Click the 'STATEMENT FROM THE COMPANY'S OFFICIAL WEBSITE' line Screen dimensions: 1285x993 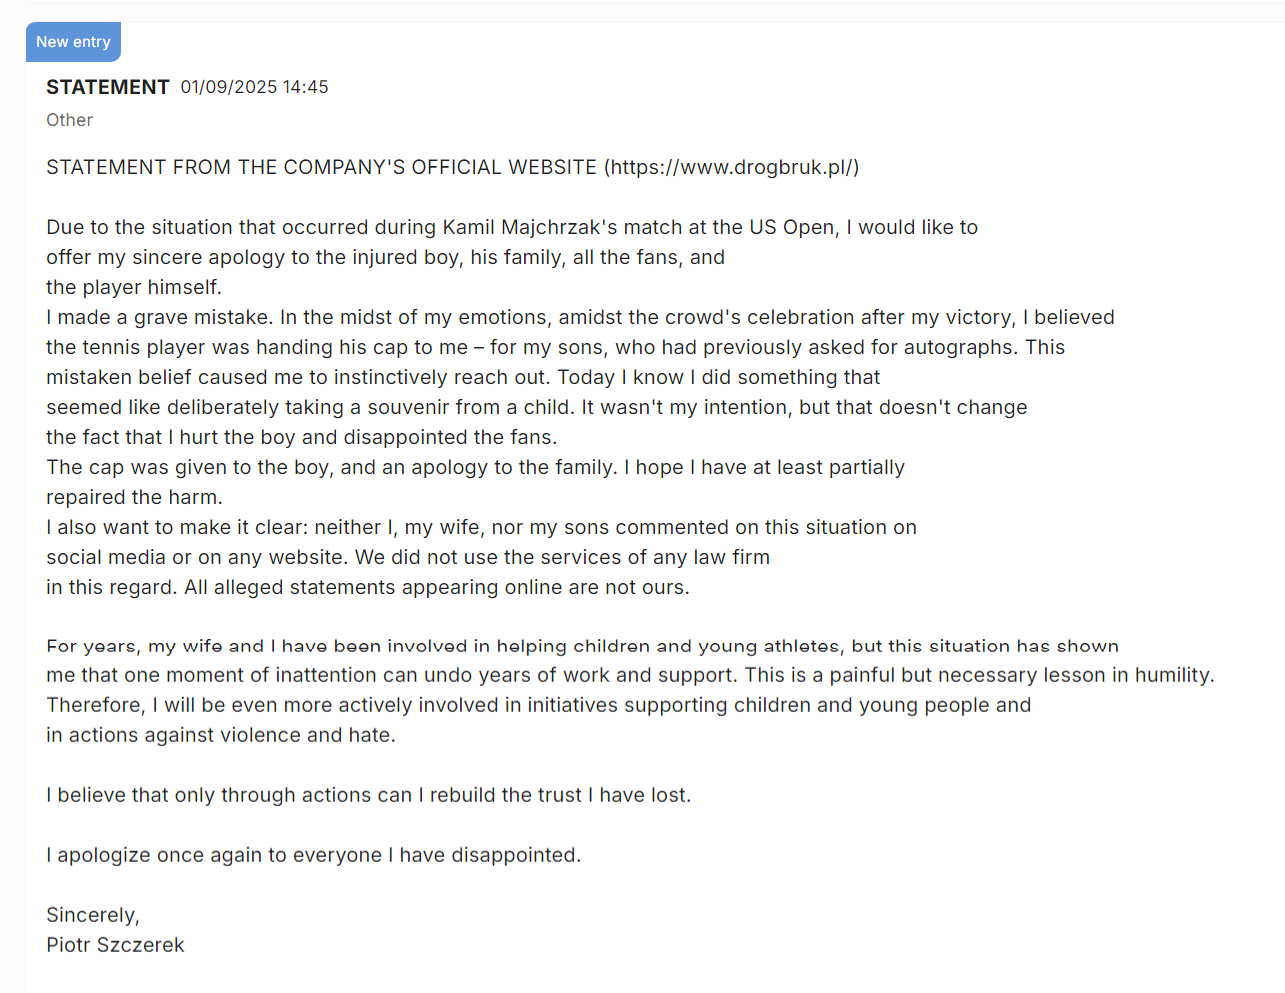pyautogui.click(x=321, y=167)
